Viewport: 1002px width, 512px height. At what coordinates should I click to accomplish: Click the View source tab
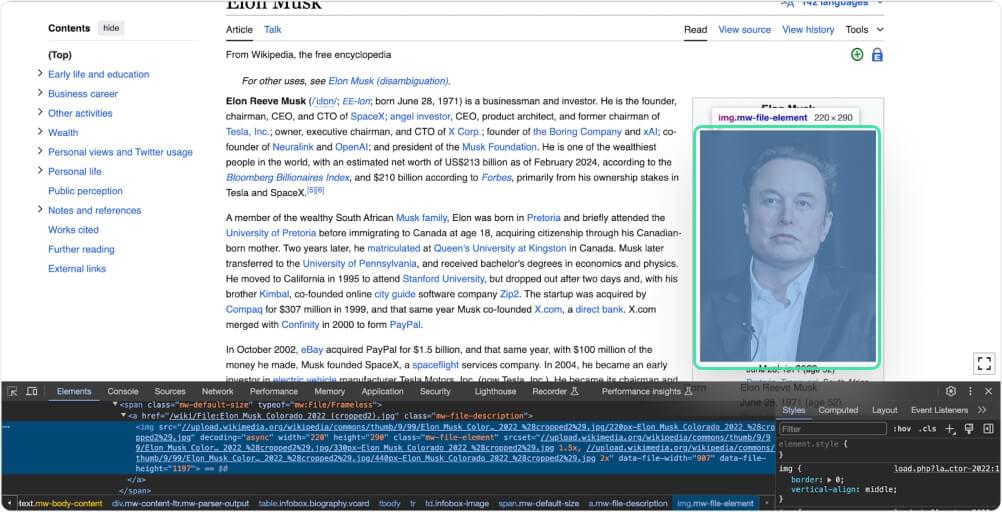(744, 29)
